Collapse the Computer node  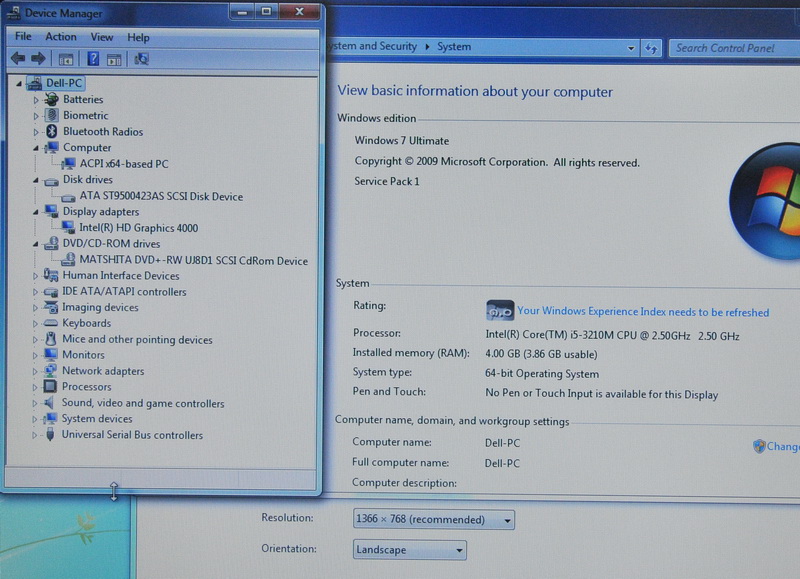[x=36, y=148]
